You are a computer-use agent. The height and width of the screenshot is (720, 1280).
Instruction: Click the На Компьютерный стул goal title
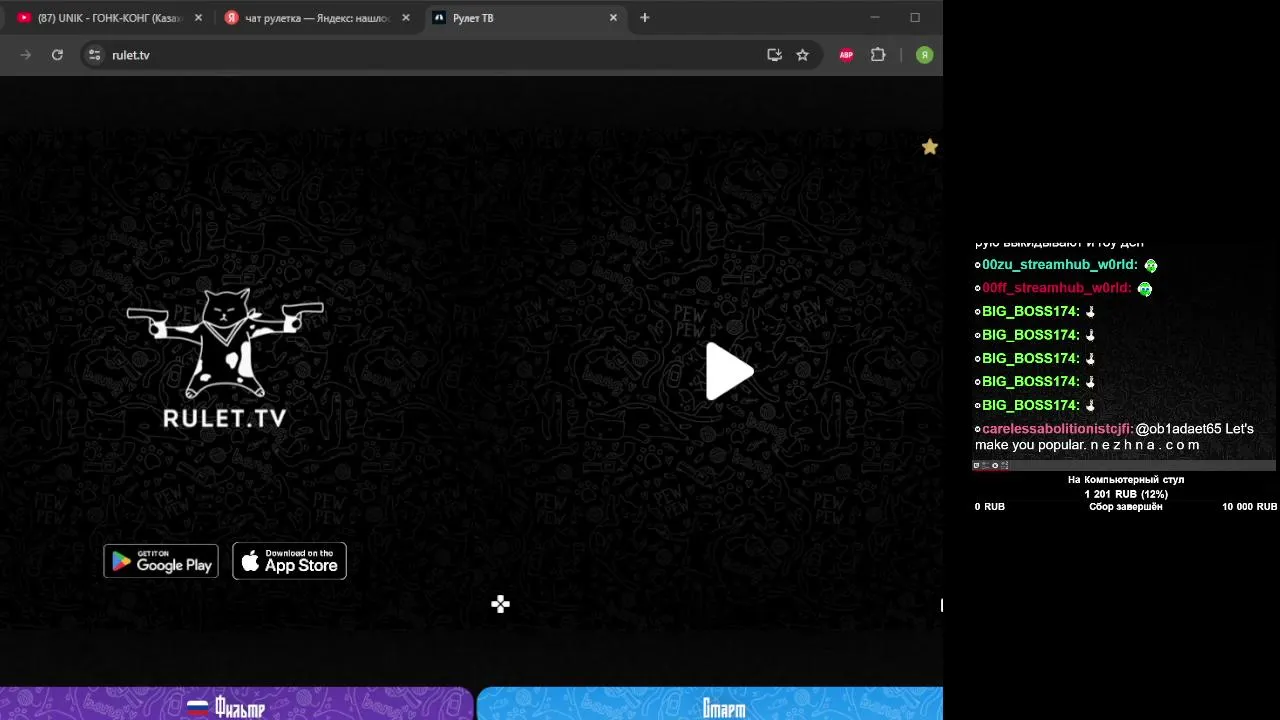(1126, 480)
